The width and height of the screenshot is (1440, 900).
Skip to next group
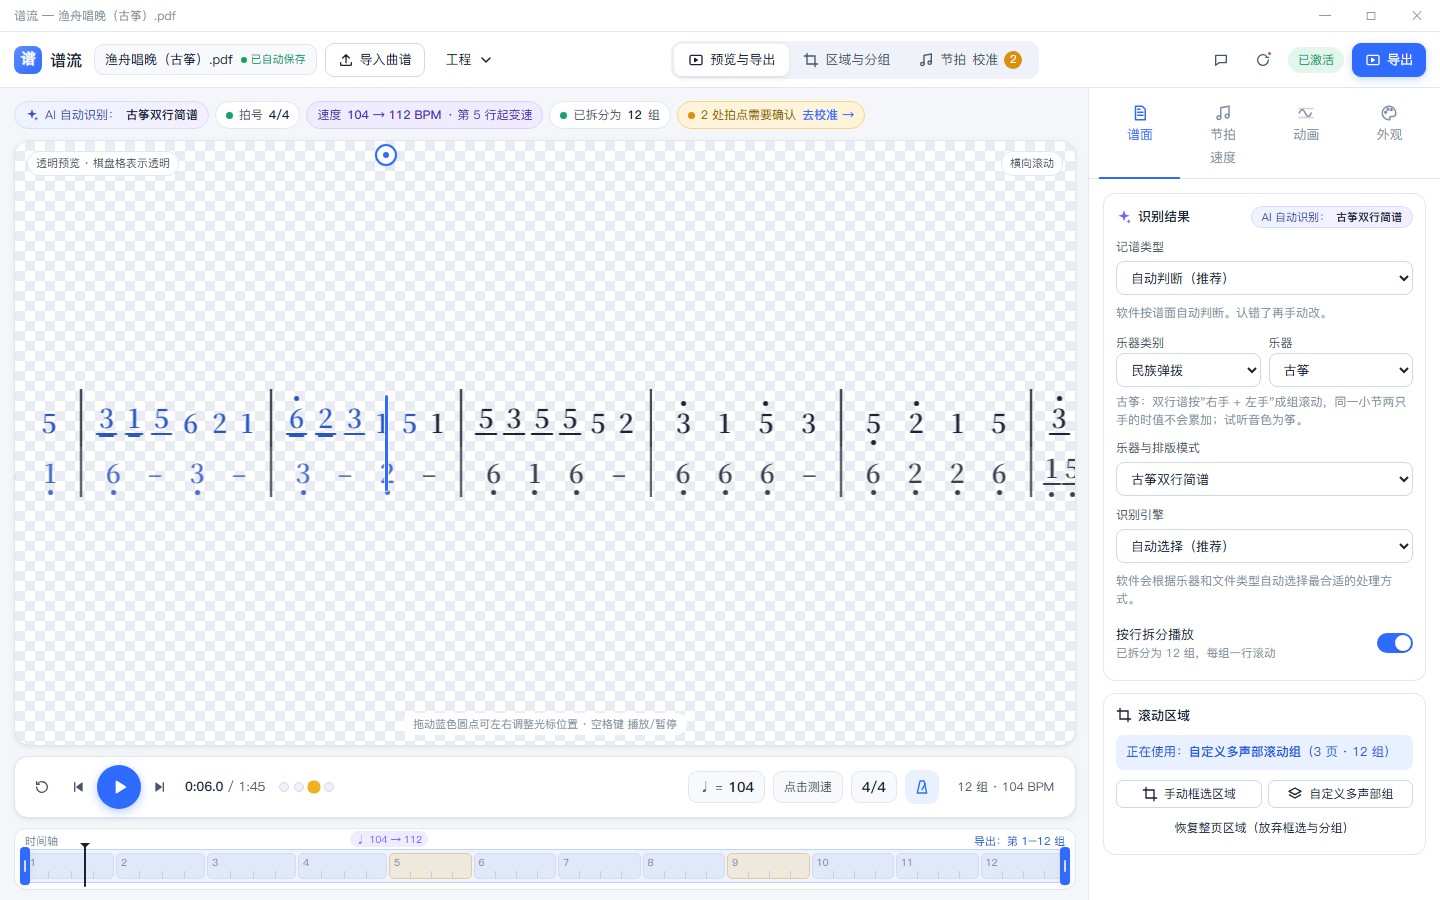click(x=159, y=787)
